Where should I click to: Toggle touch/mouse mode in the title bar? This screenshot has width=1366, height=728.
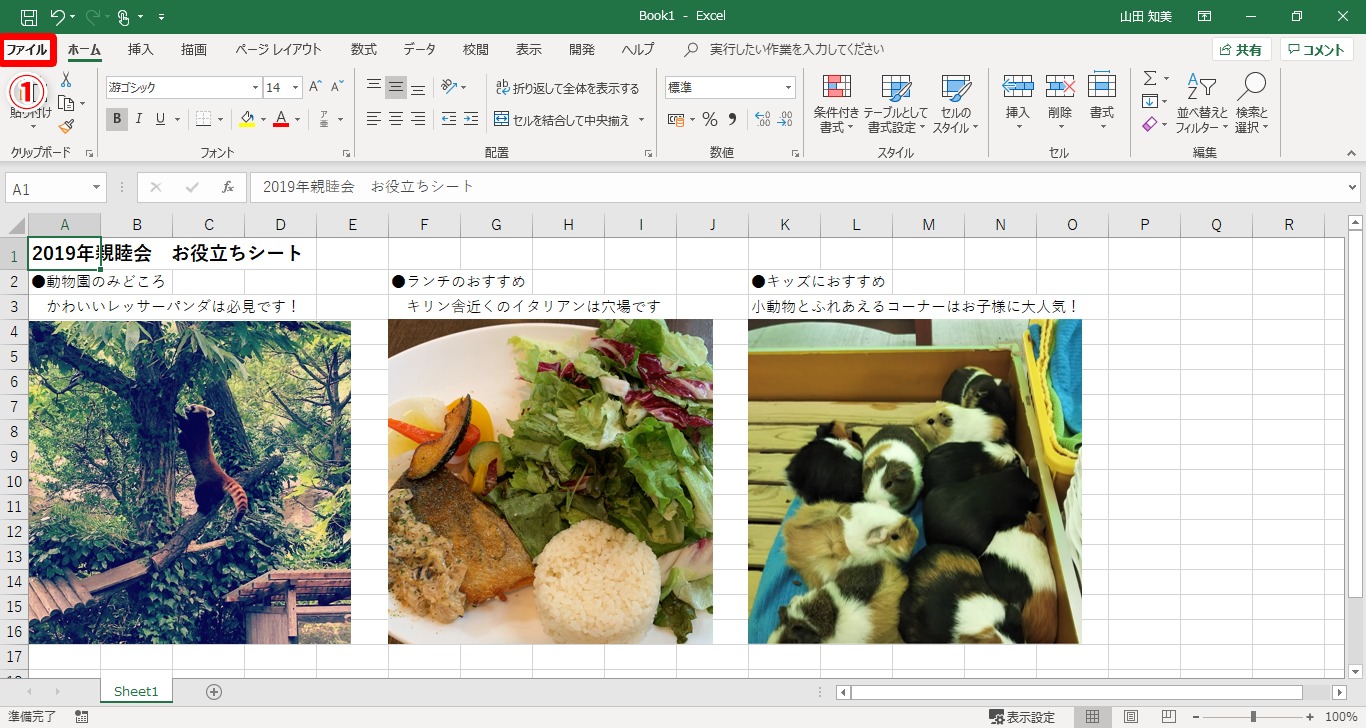(x=124, y=17)
